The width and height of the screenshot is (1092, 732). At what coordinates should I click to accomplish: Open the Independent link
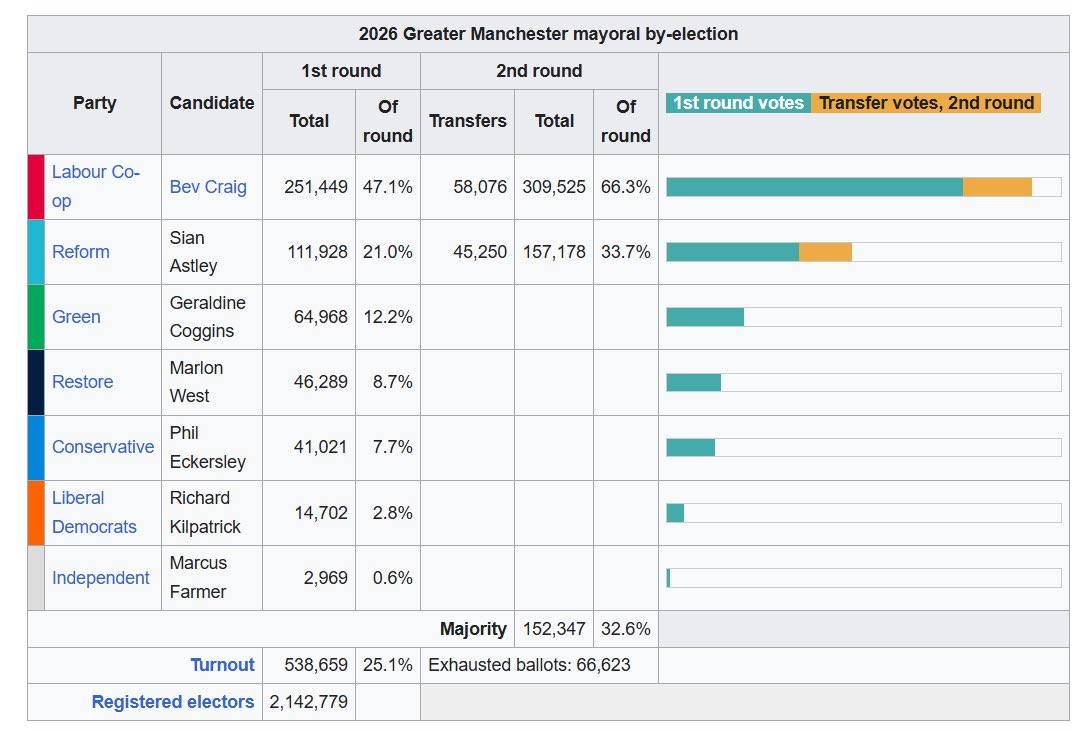pos(100,578)
